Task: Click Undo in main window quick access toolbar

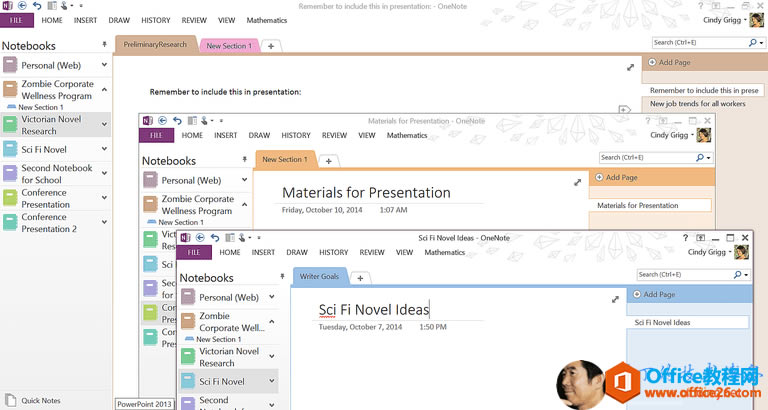Action: (x=37, y=6)
